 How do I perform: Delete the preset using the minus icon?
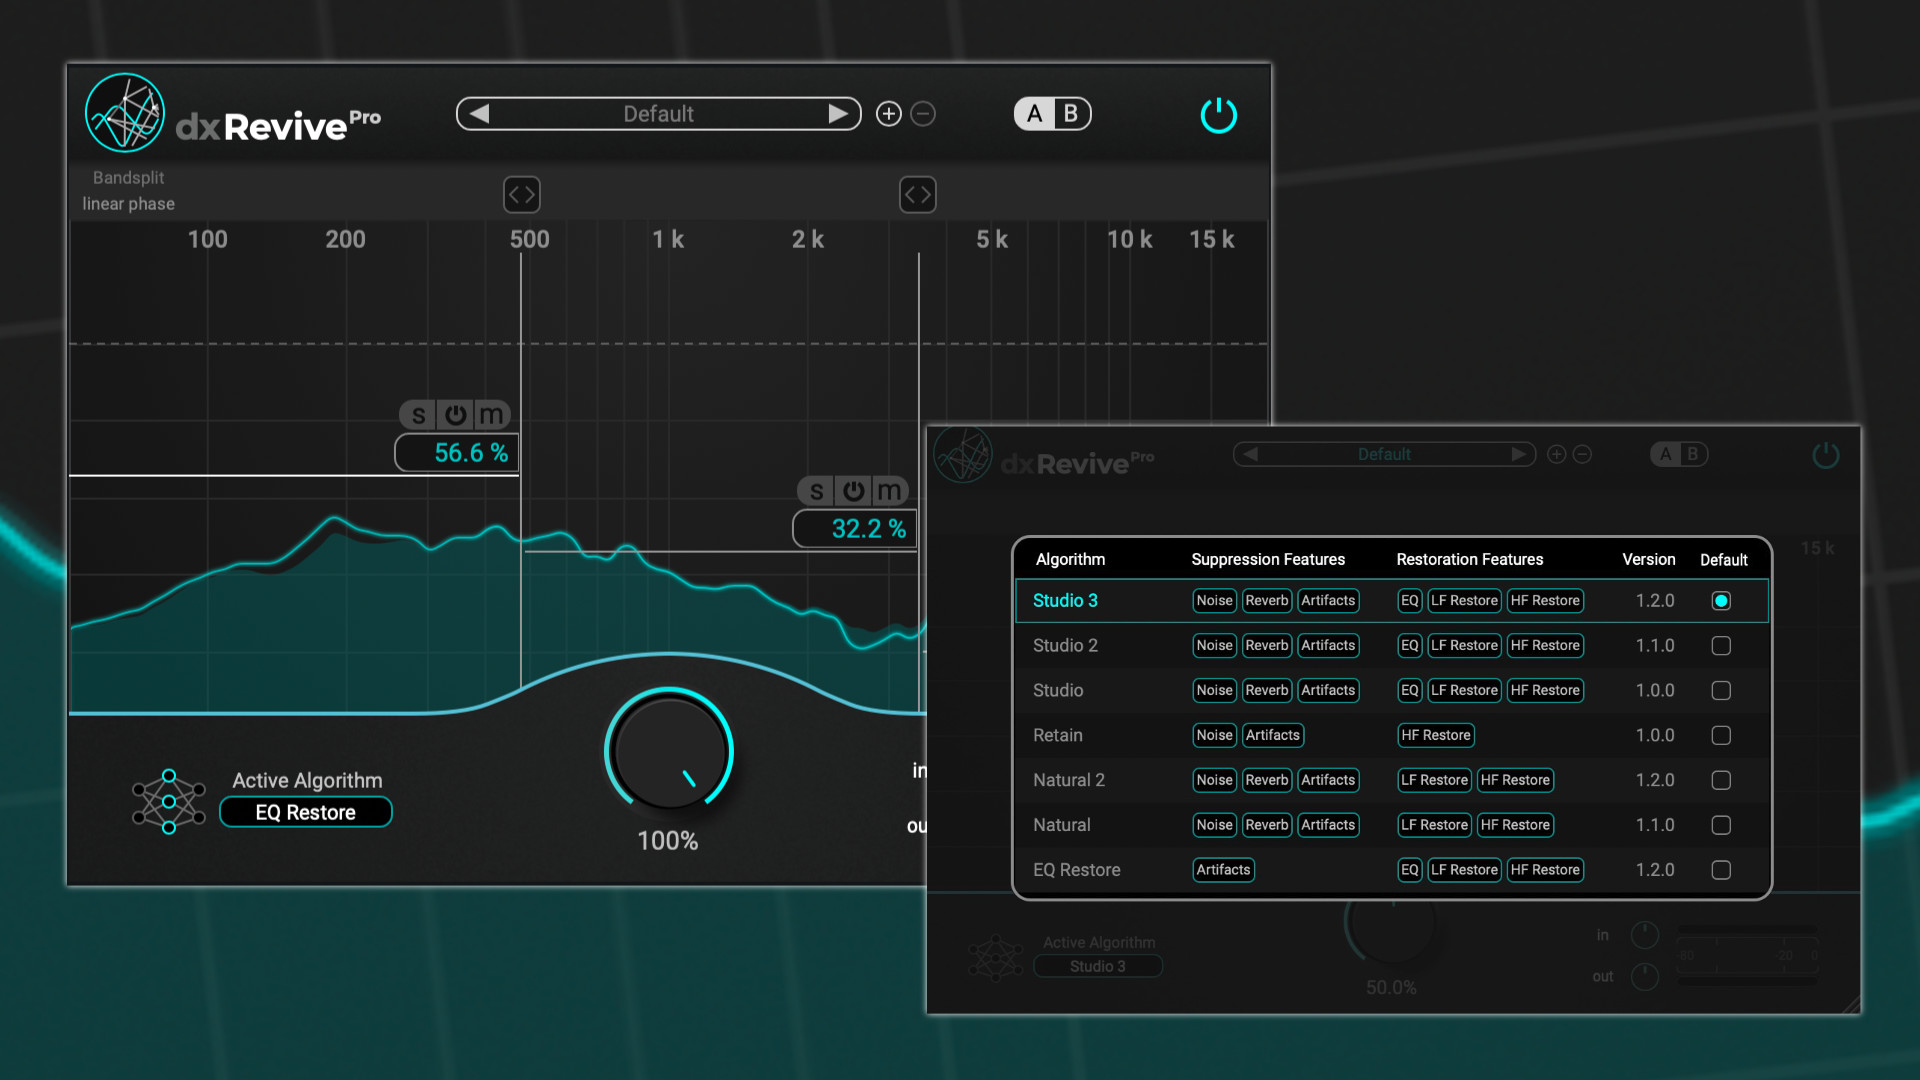[x=922, y=113]
